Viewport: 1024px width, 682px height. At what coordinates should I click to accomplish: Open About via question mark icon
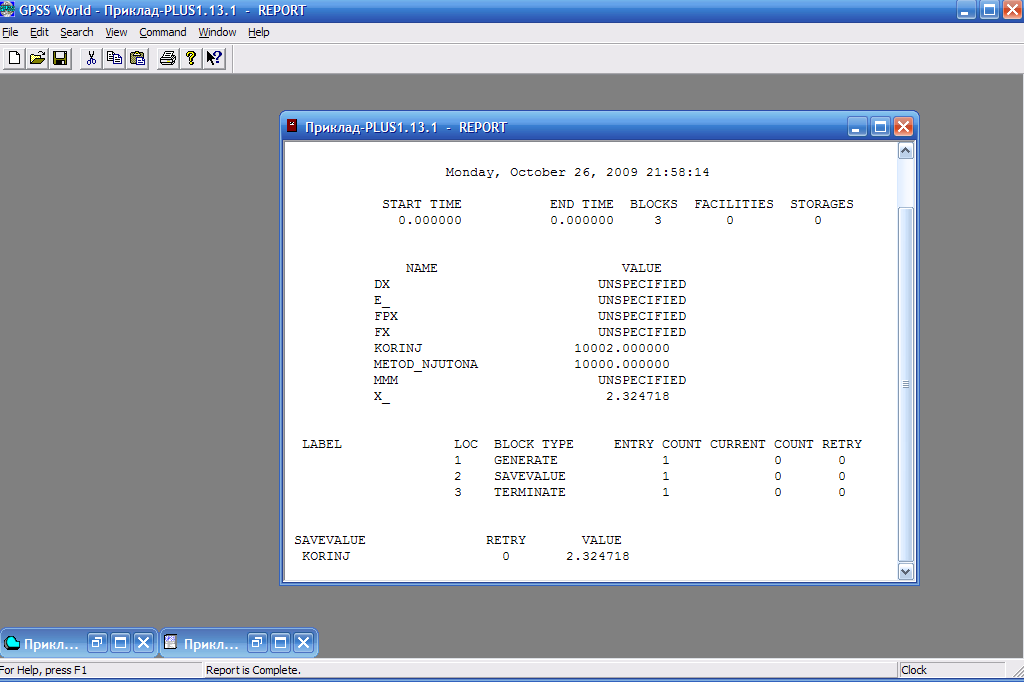(x=191, y=58)
